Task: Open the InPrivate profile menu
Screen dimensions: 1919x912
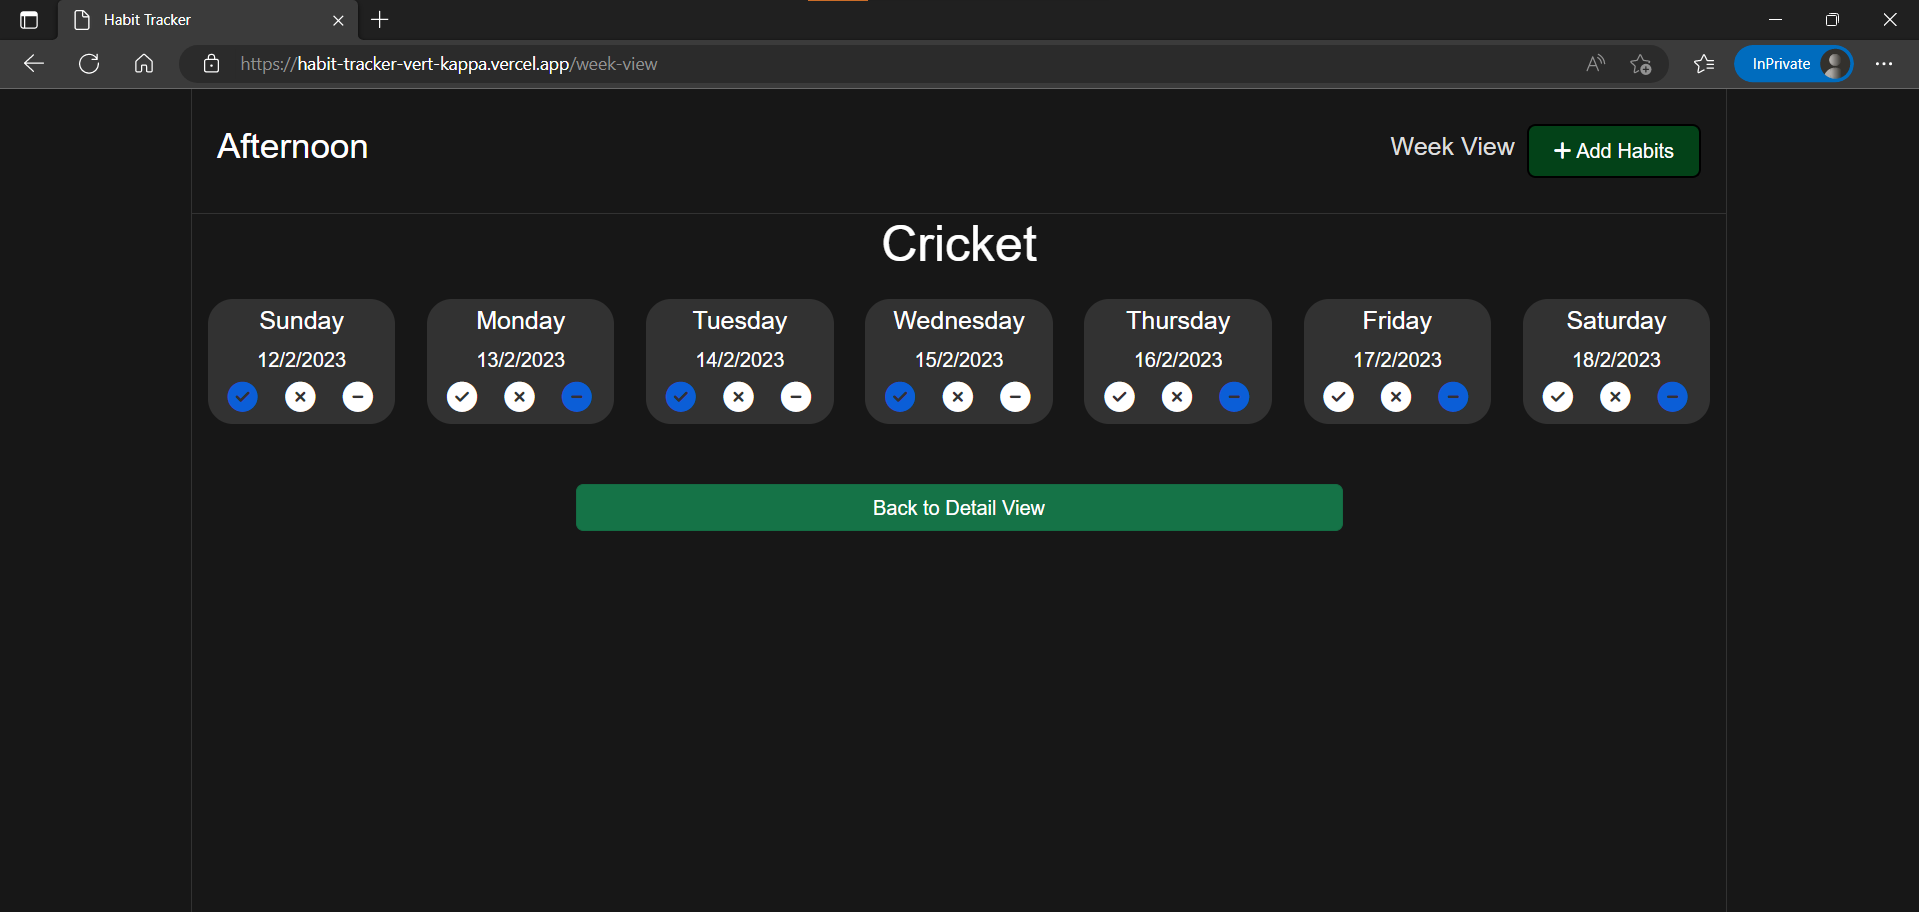Action: (1794, 63)
